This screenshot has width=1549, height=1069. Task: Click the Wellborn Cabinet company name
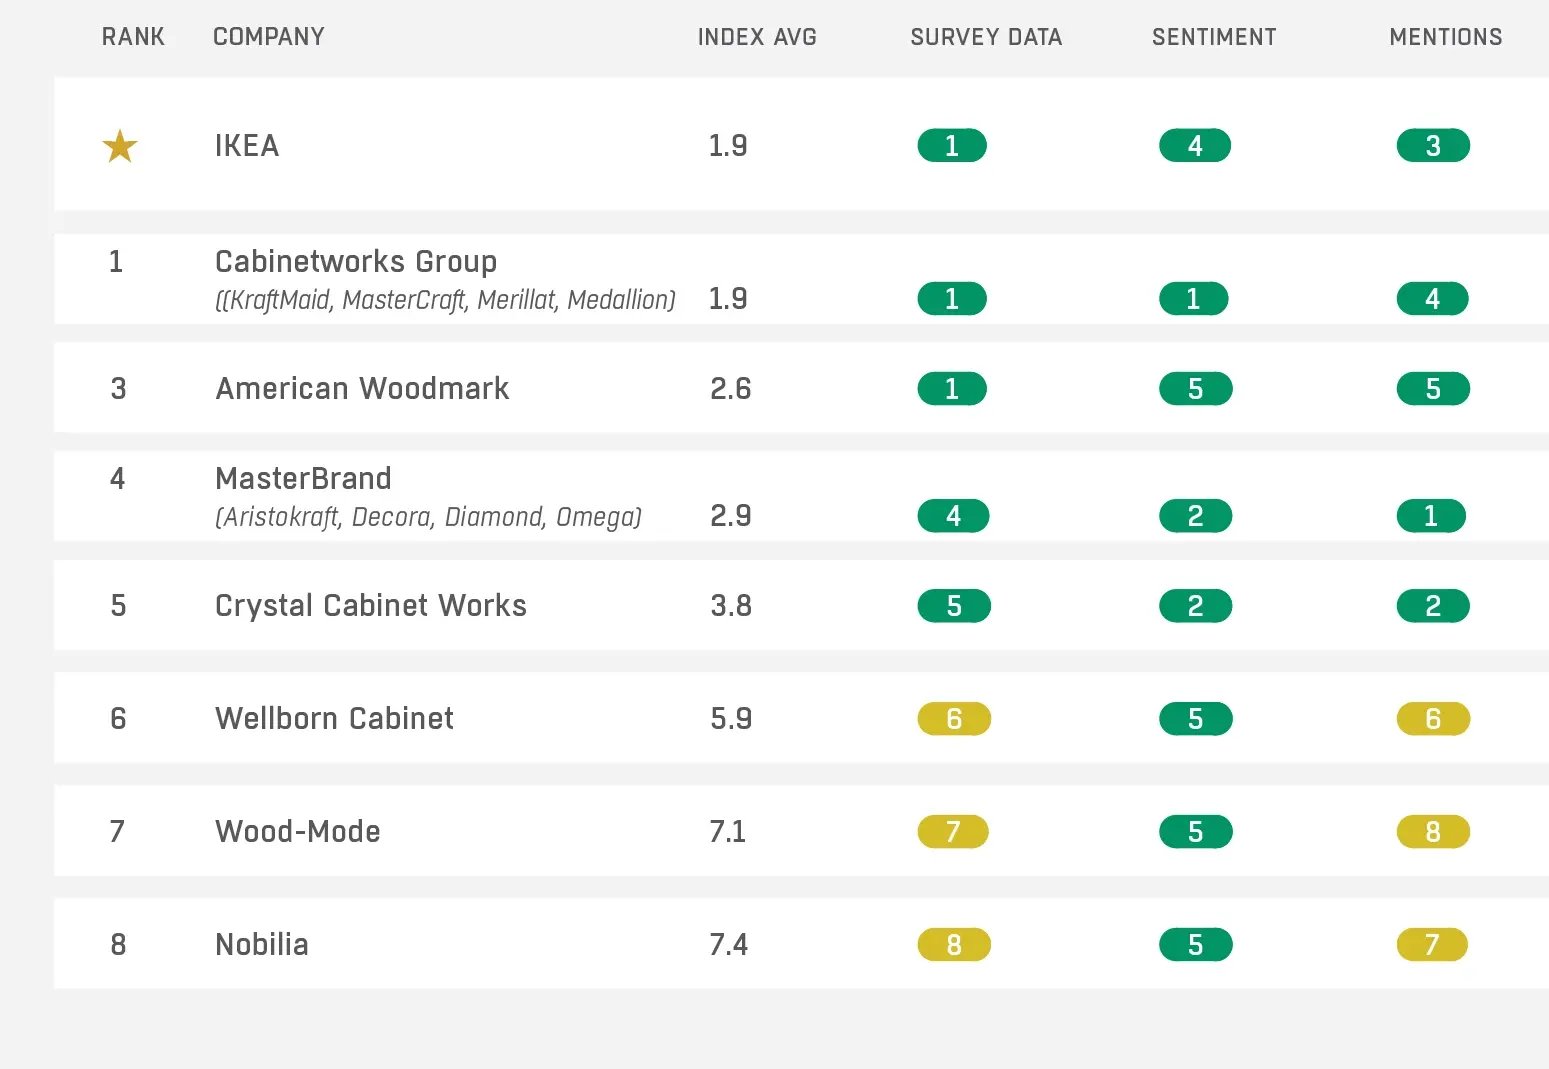click(x=334, y=719)
